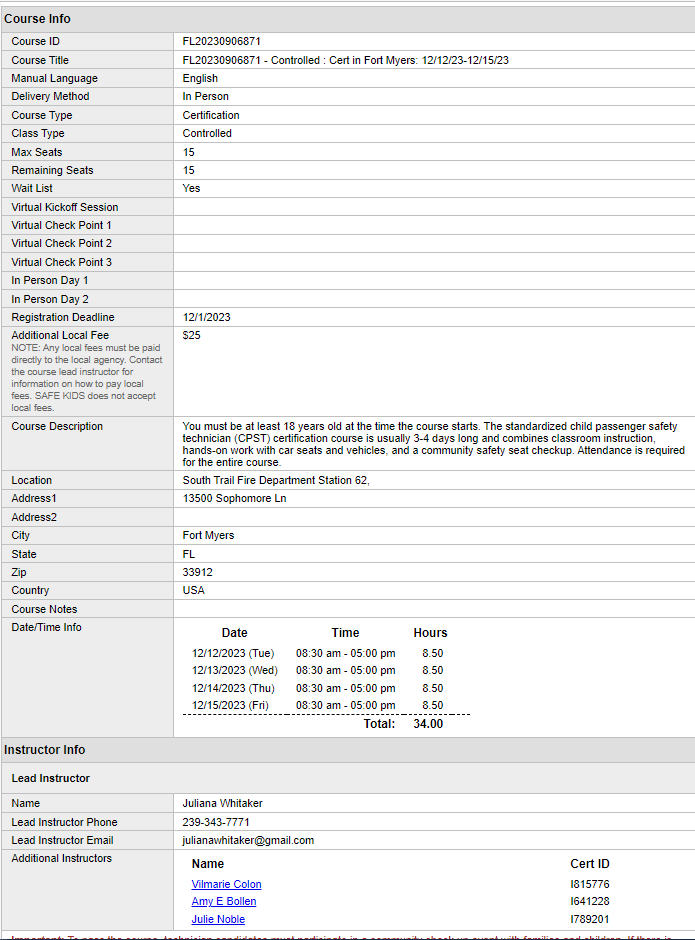
Task: Click the Course Title value text
Action: pos(345,60)
